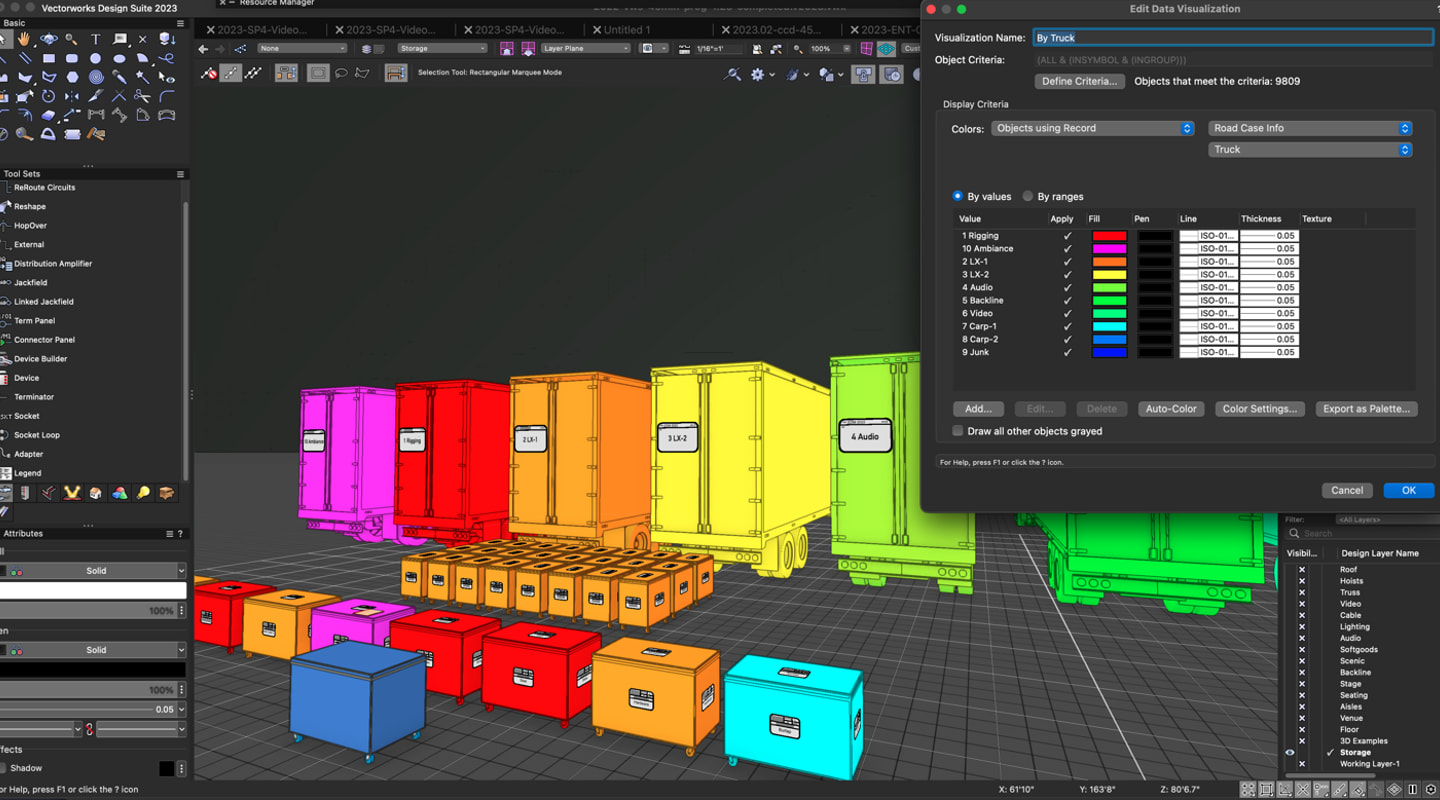The height and width of the screenshot is (800, 1440).
Task: Toggle Apply checkmark for 4 Audio
Action: coord(1067,288)
